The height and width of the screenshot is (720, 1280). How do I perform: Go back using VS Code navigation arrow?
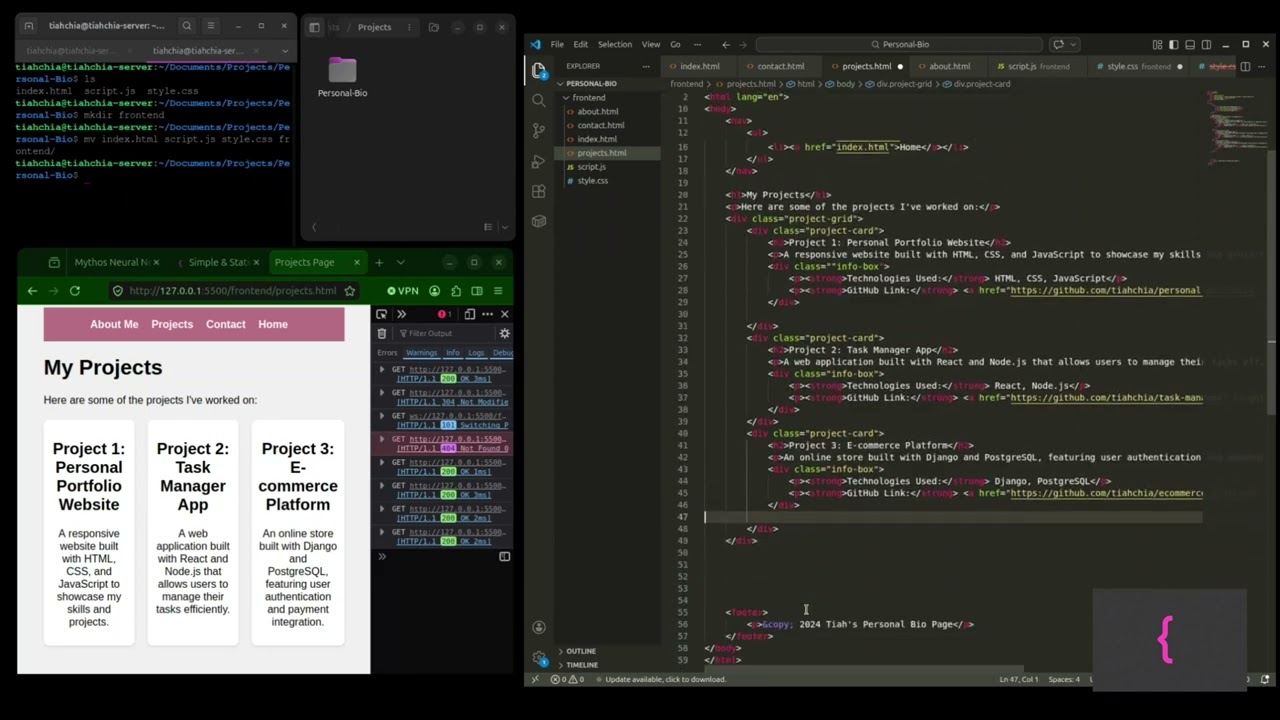pyautogui.click(x=726, y=44)
